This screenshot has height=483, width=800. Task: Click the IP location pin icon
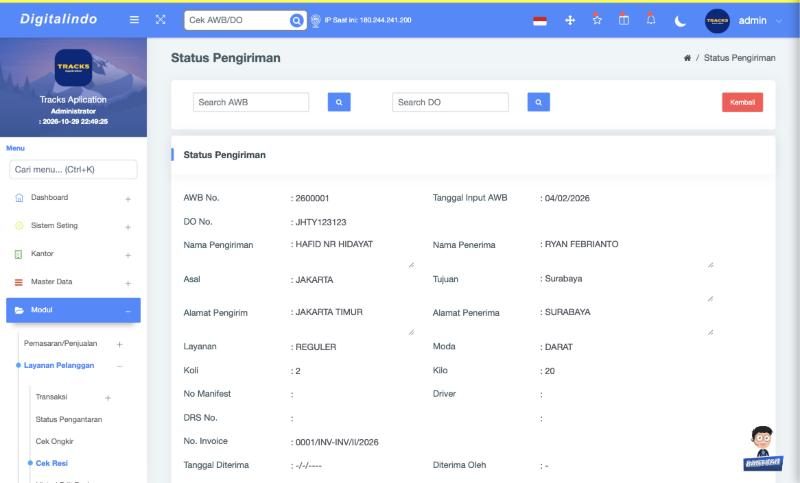[x=315, y=20]
